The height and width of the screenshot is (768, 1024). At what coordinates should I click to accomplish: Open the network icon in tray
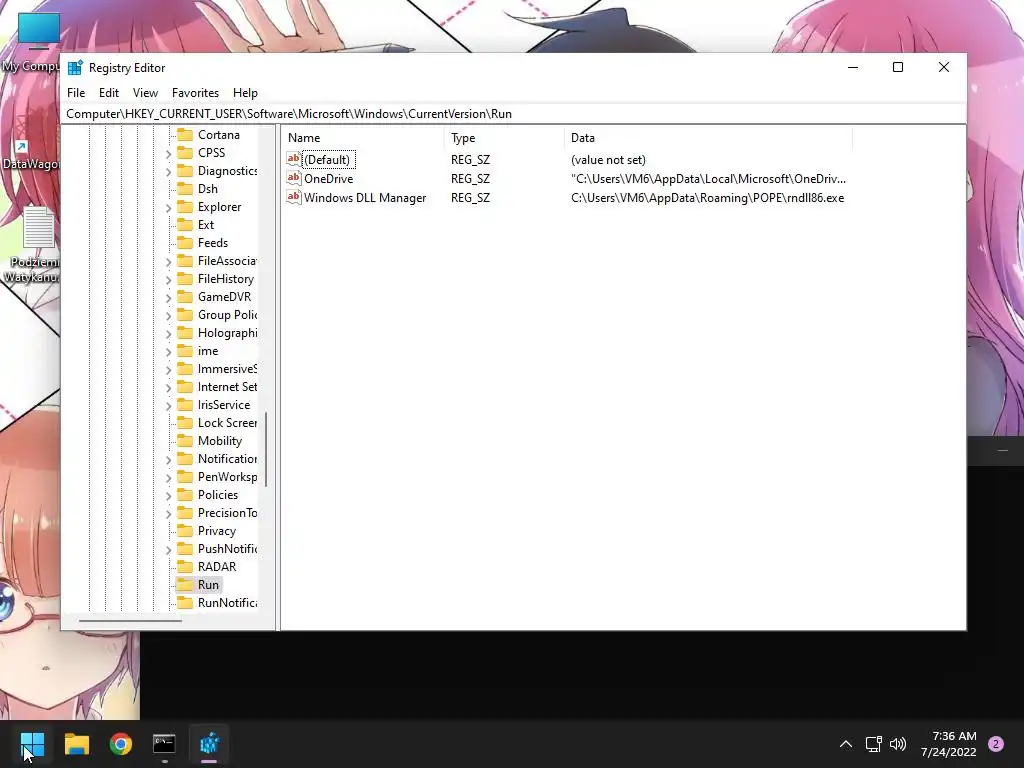pos(874,744)
